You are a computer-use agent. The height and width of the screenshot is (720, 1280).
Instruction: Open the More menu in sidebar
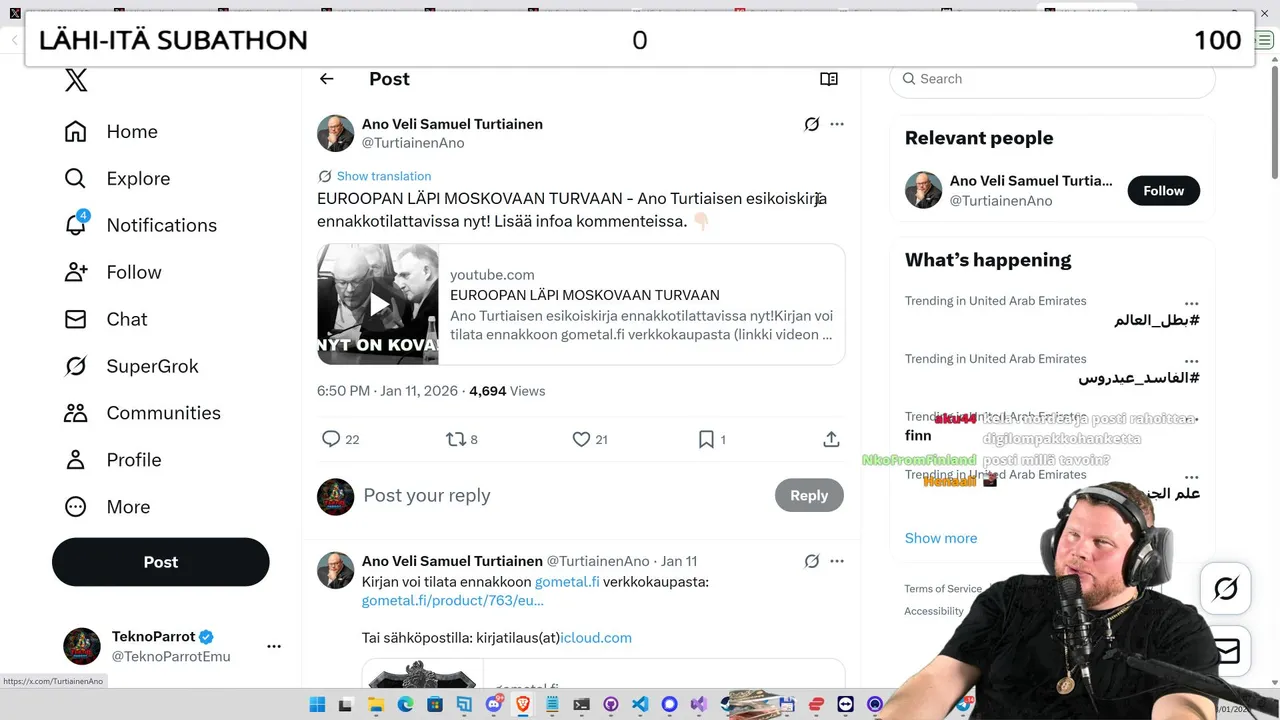[x=107, y=507]
